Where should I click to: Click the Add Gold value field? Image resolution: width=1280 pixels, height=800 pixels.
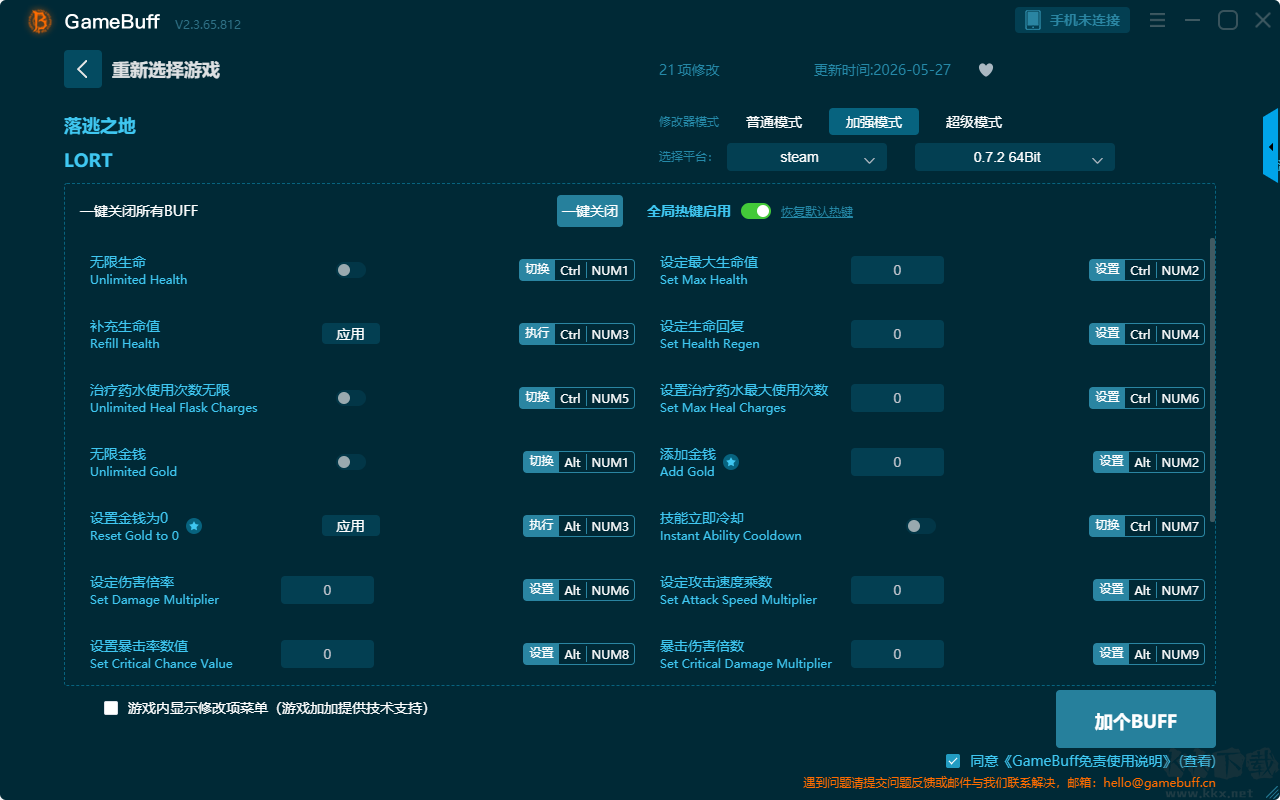[x=898, y=462]
